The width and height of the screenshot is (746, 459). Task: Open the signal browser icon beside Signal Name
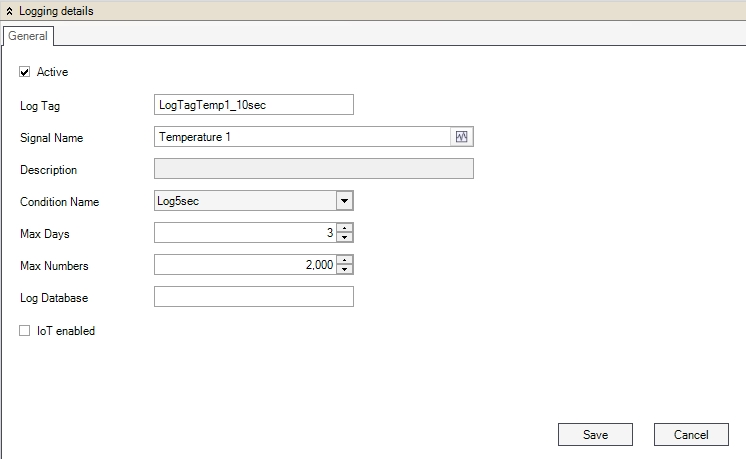462,137
